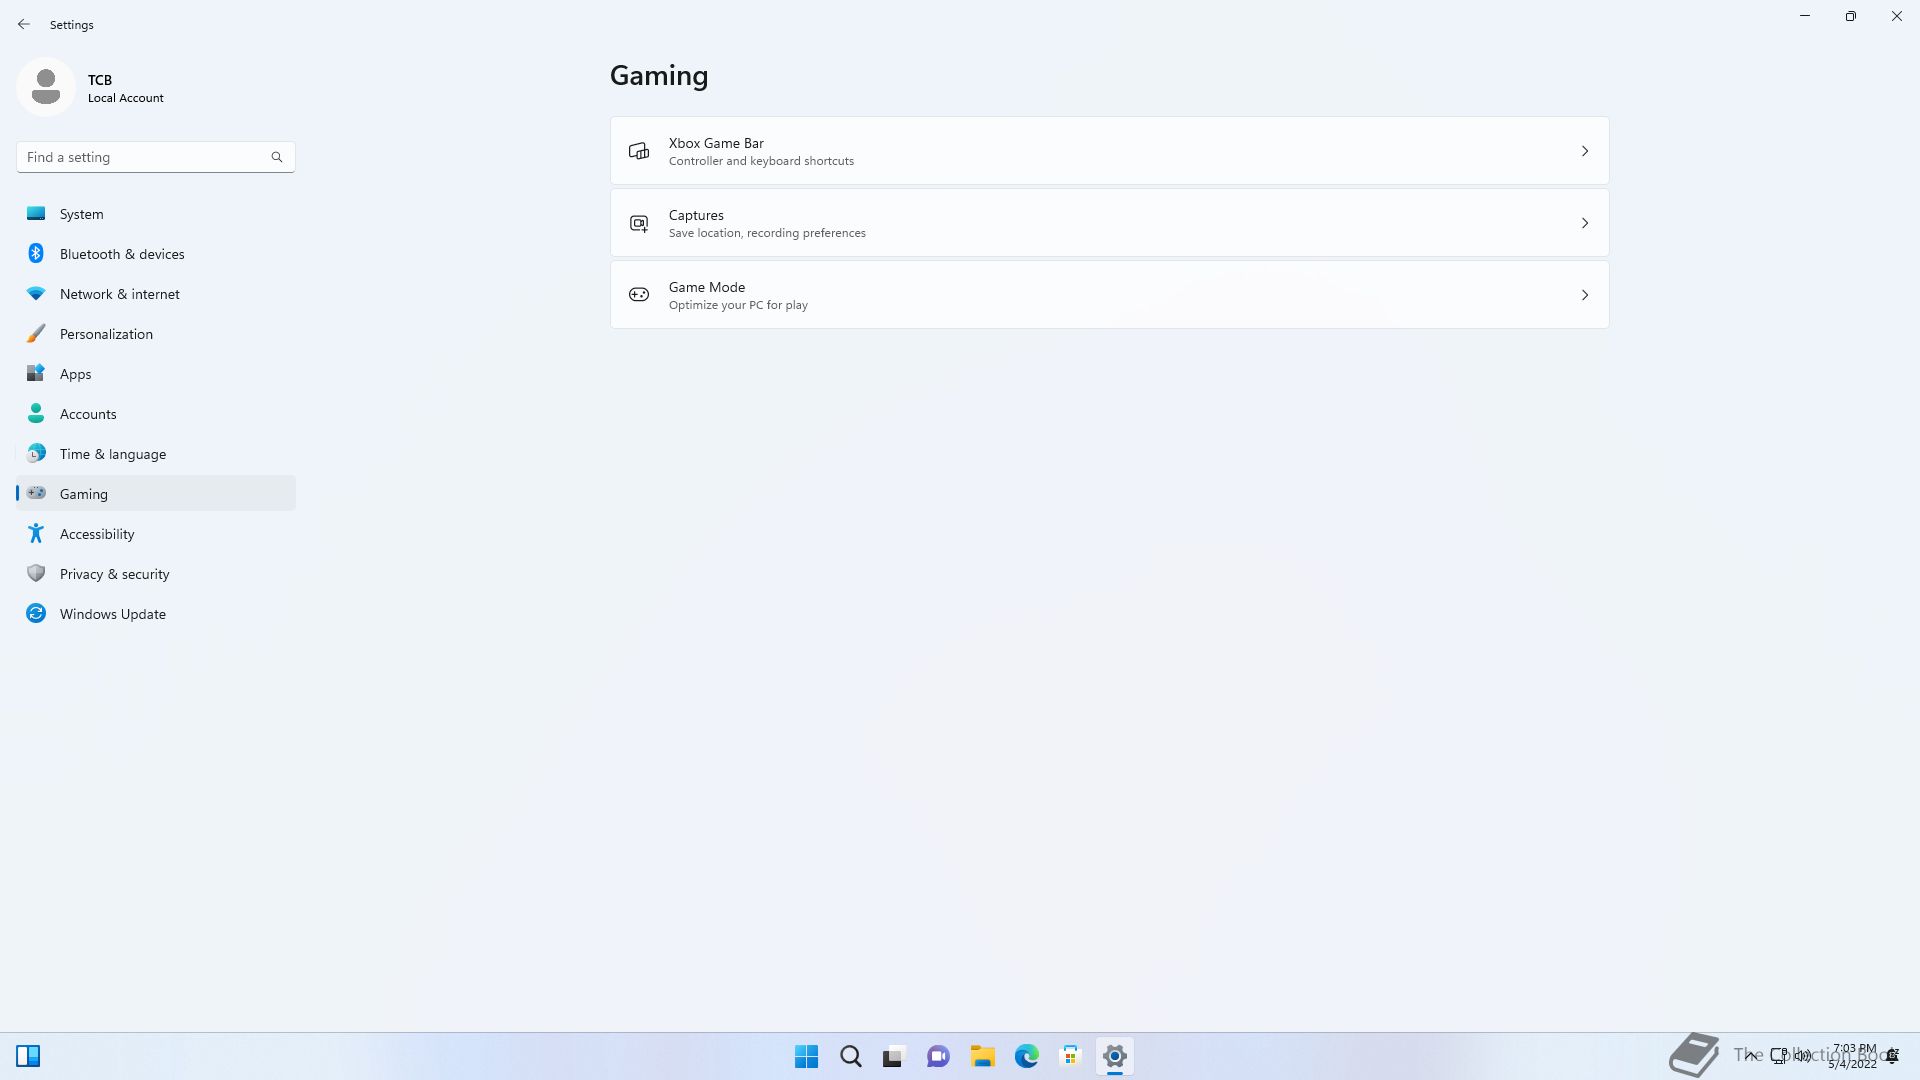Open Xbox Game Bar settings
Viewport: 1920px width, 1080px height.
tap(1109, 151)
